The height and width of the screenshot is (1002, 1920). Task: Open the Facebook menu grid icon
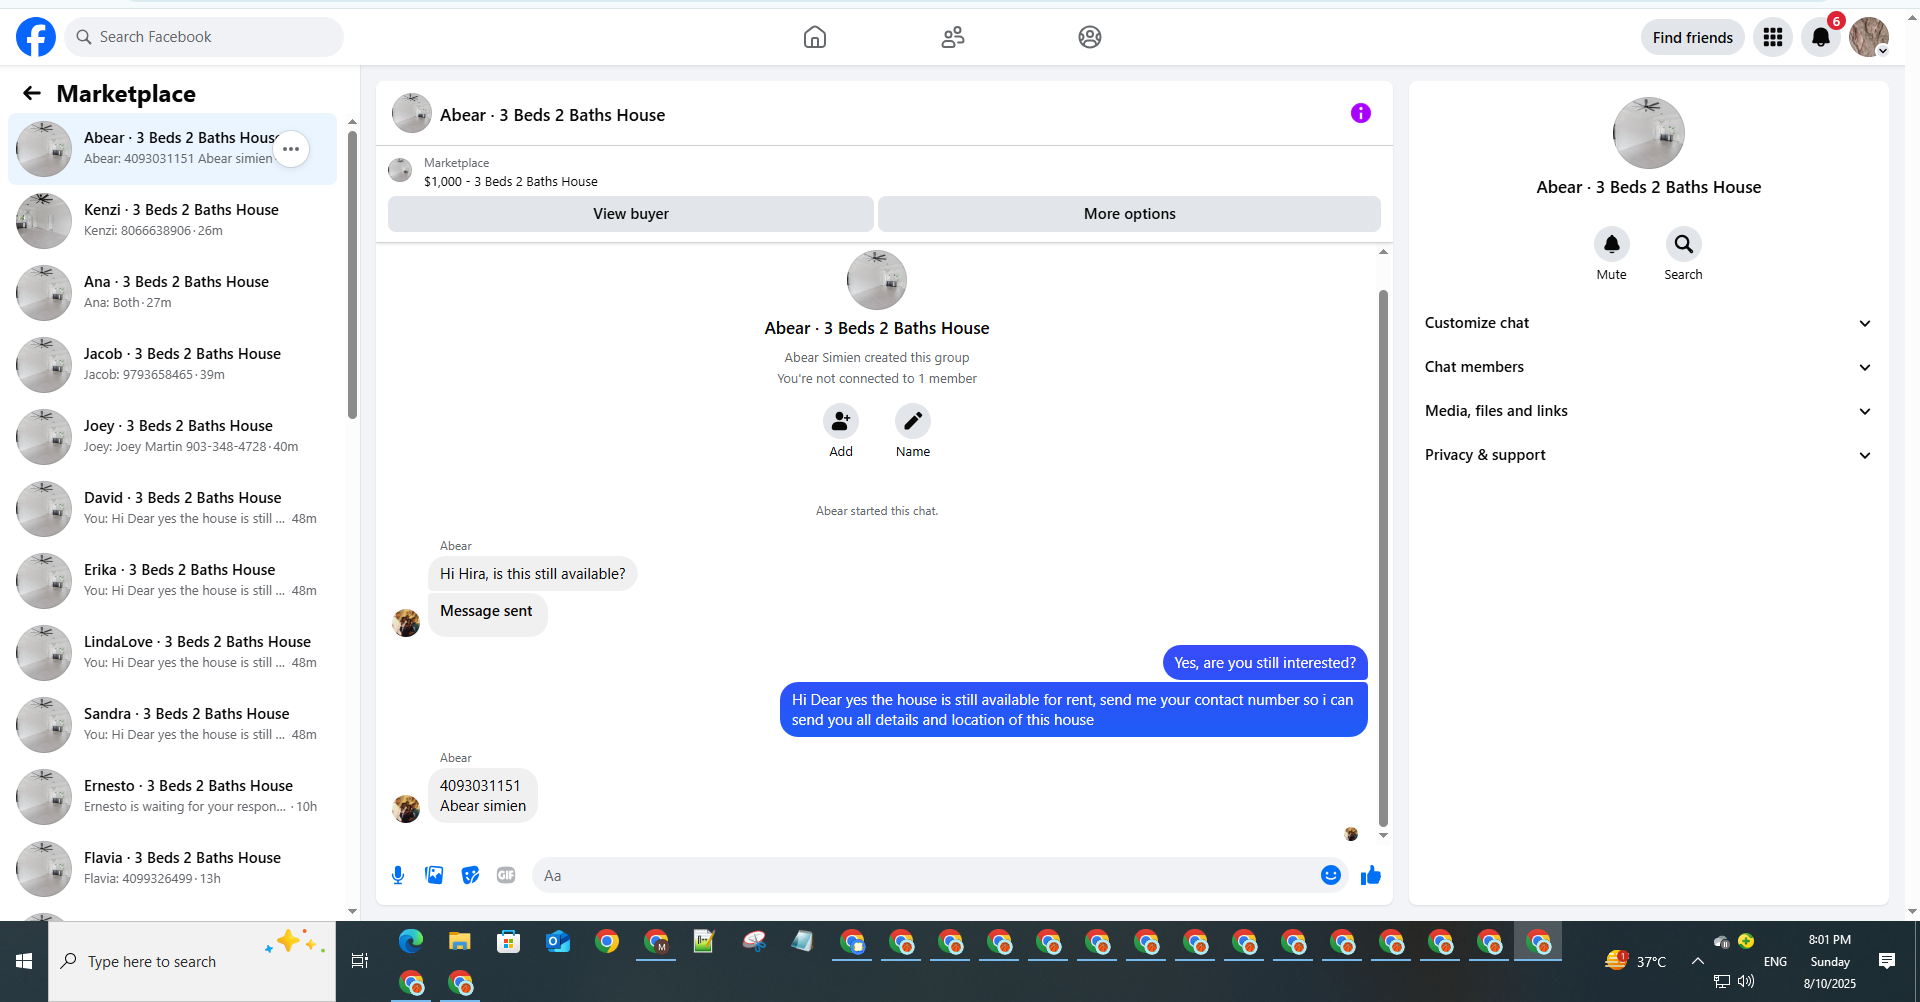tap(1773, 37)
